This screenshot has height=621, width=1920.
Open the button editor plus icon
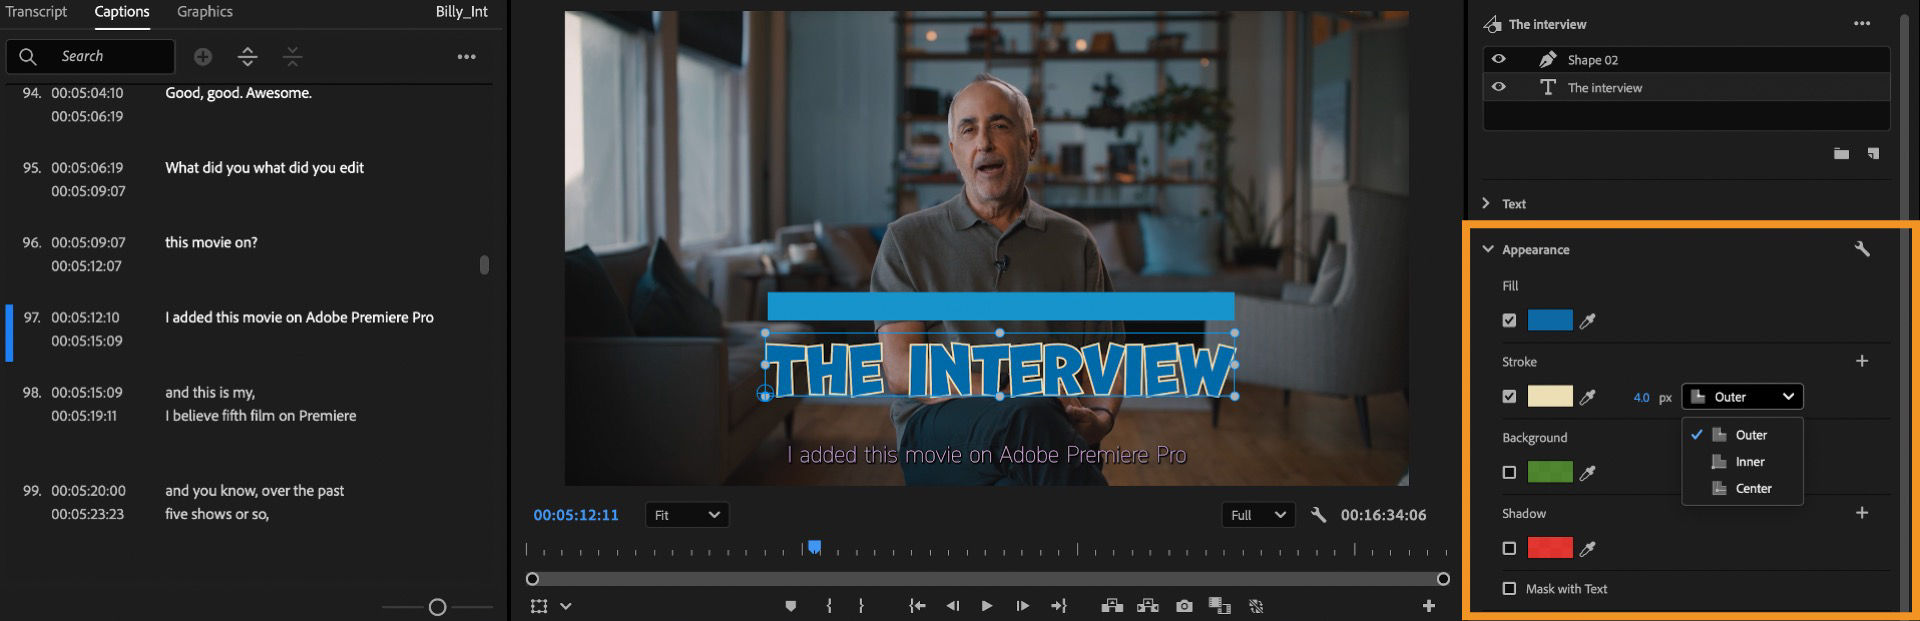1429,606
